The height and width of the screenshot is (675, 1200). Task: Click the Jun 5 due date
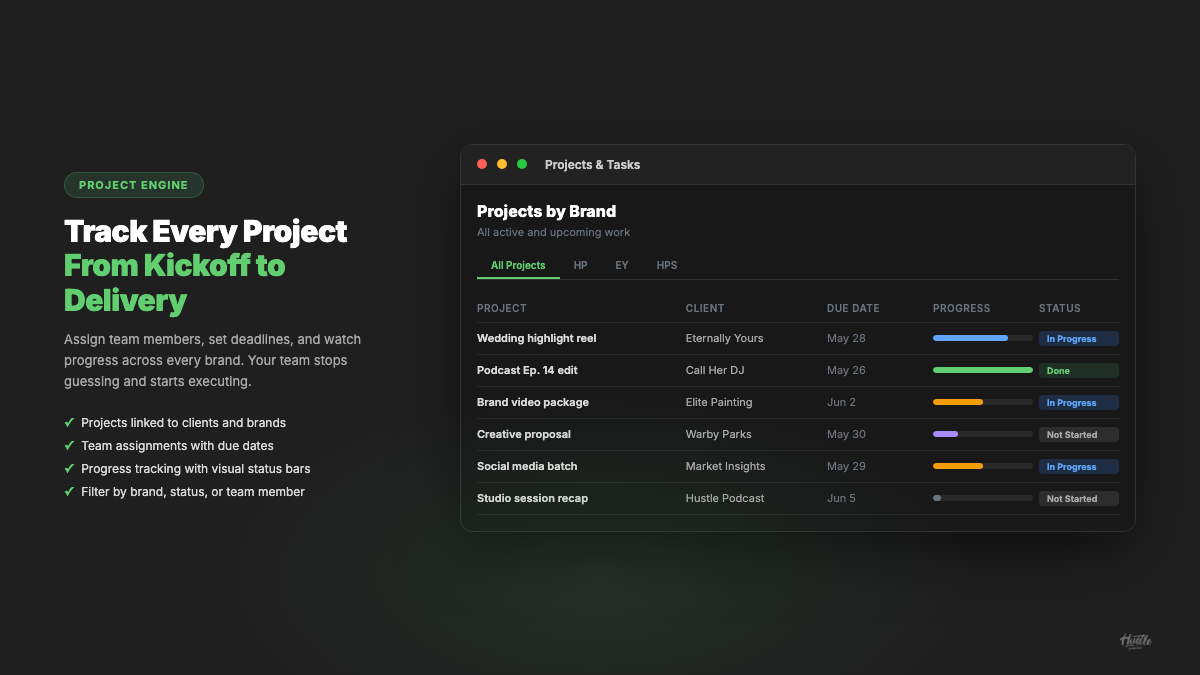tap(841, 498)
